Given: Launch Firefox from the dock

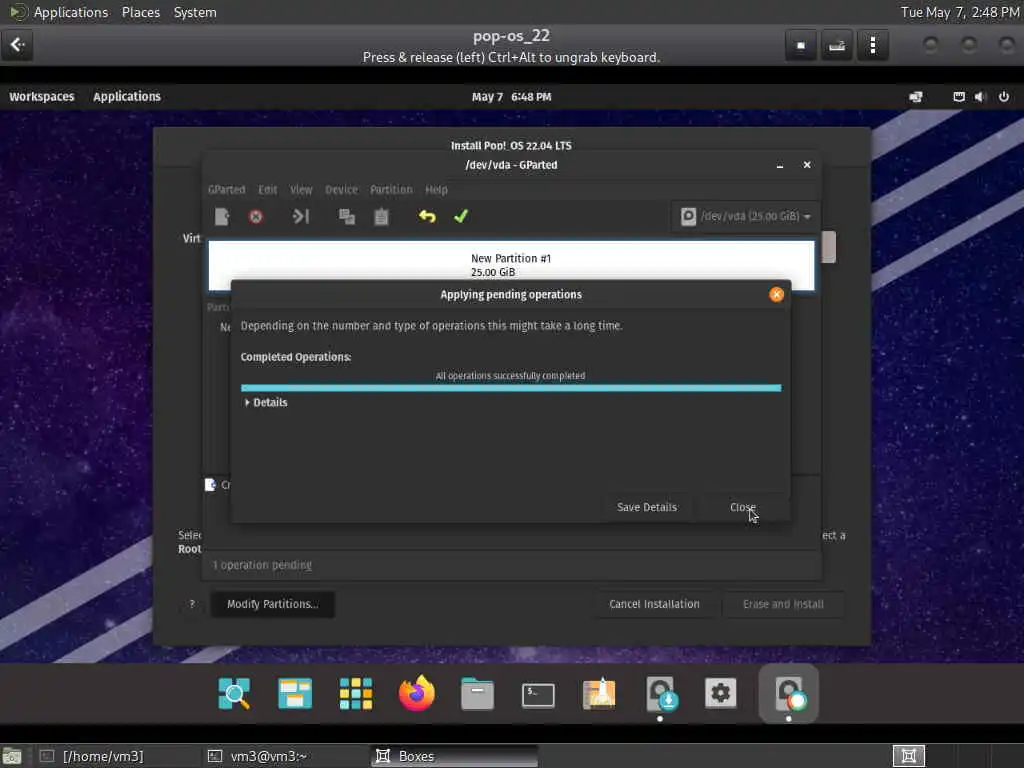Looking at the screenshot, I should click(417, 693).
